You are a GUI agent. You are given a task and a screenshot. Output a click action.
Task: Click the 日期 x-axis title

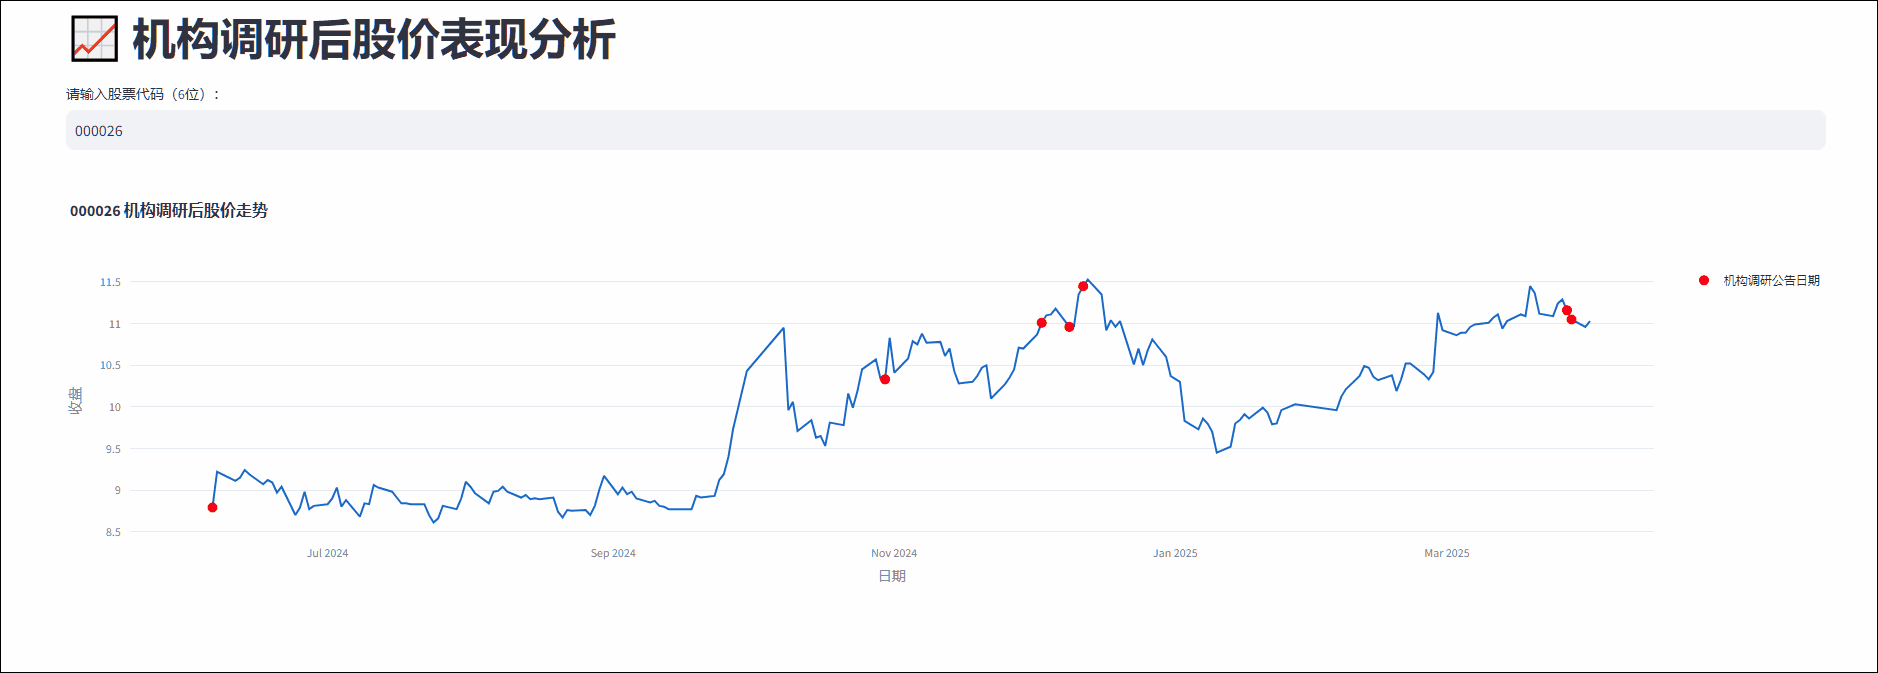click(x=892, y=576)
